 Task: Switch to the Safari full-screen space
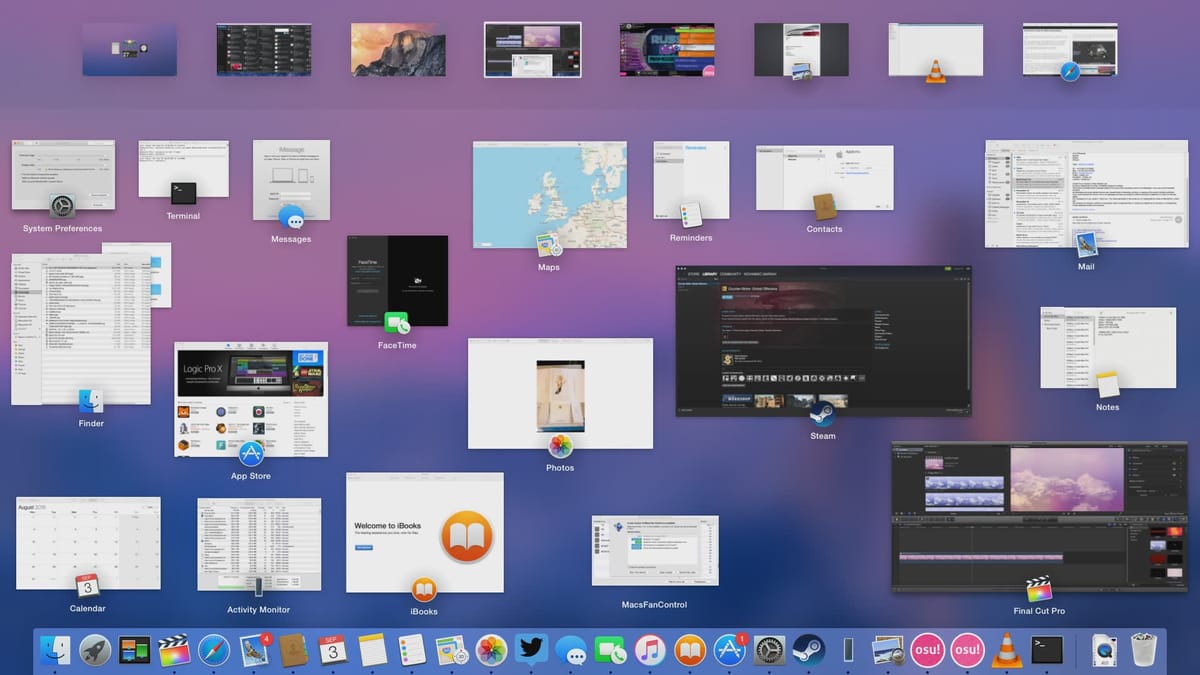[1069, 50]
